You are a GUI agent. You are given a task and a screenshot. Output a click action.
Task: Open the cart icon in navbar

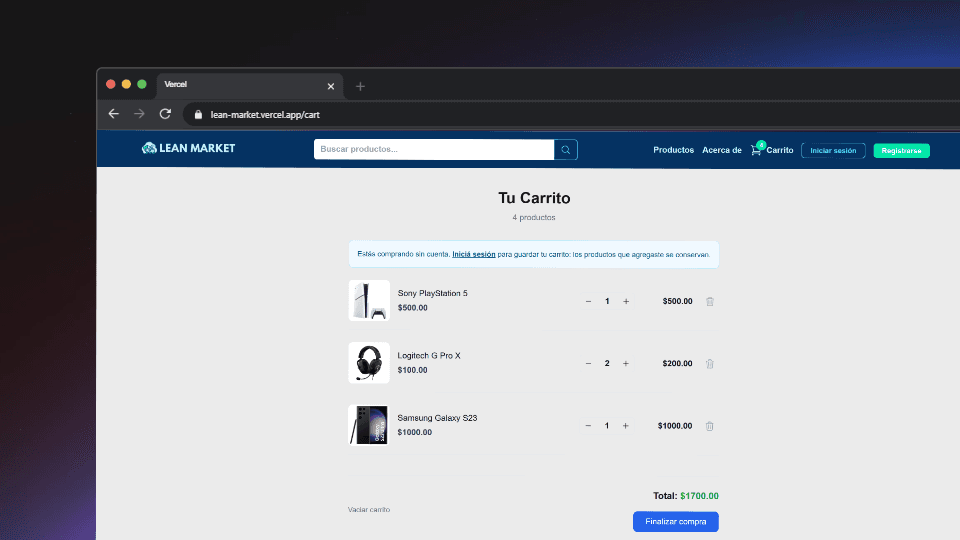[x=757, y=149]
